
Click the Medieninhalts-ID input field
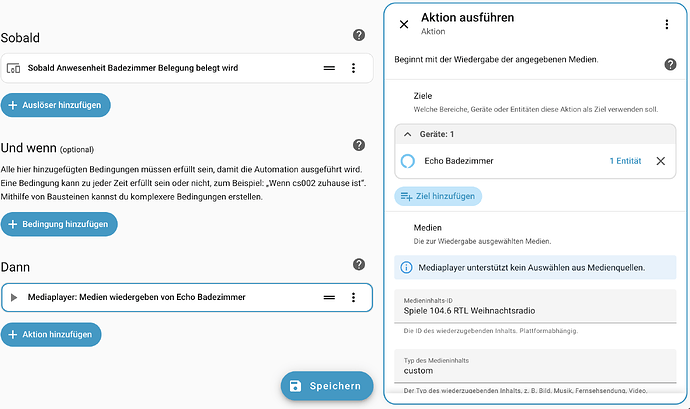click(535, 306)
